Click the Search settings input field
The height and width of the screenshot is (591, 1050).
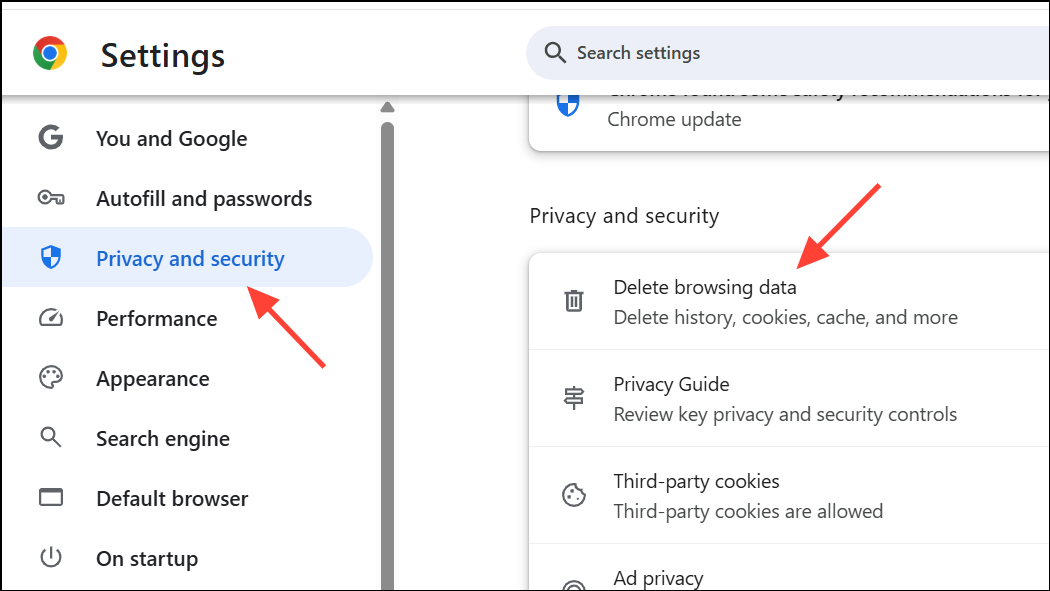[700, 52]
